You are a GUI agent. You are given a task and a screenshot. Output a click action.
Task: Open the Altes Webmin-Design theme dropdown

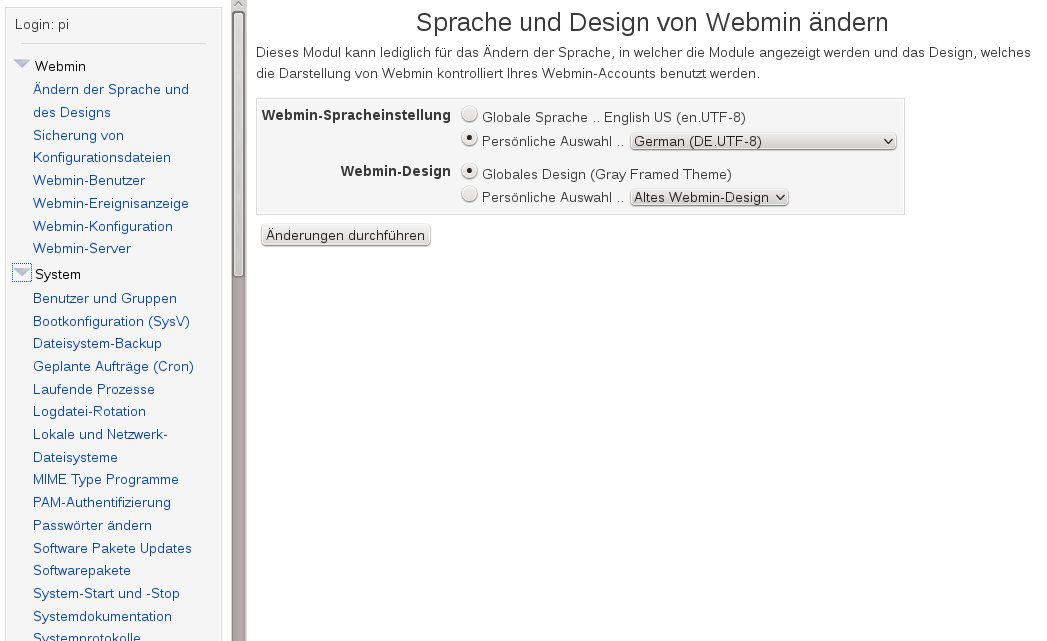click(709, 198)
